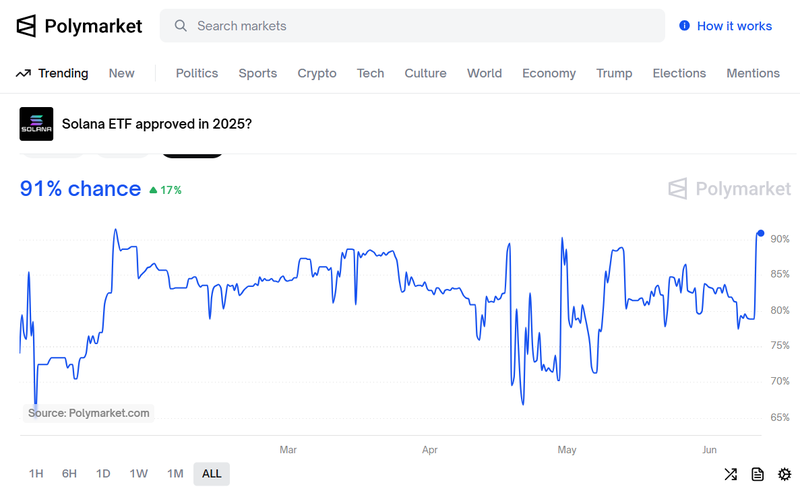The height and width of the screenshot is (497, 800).
Task: Click the 65% y-axis label
Action: (780, 417)
